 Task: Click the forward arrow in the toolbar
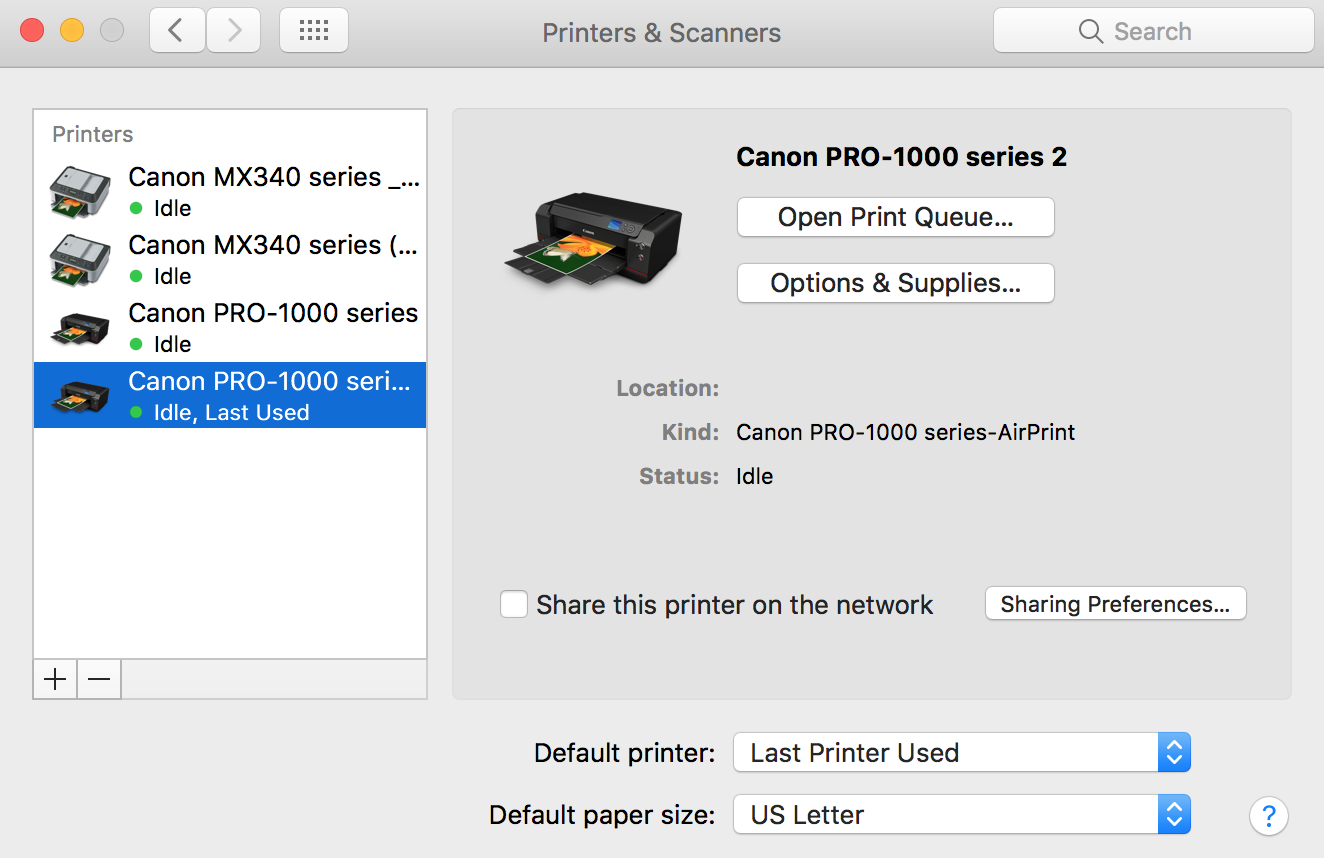234,31
